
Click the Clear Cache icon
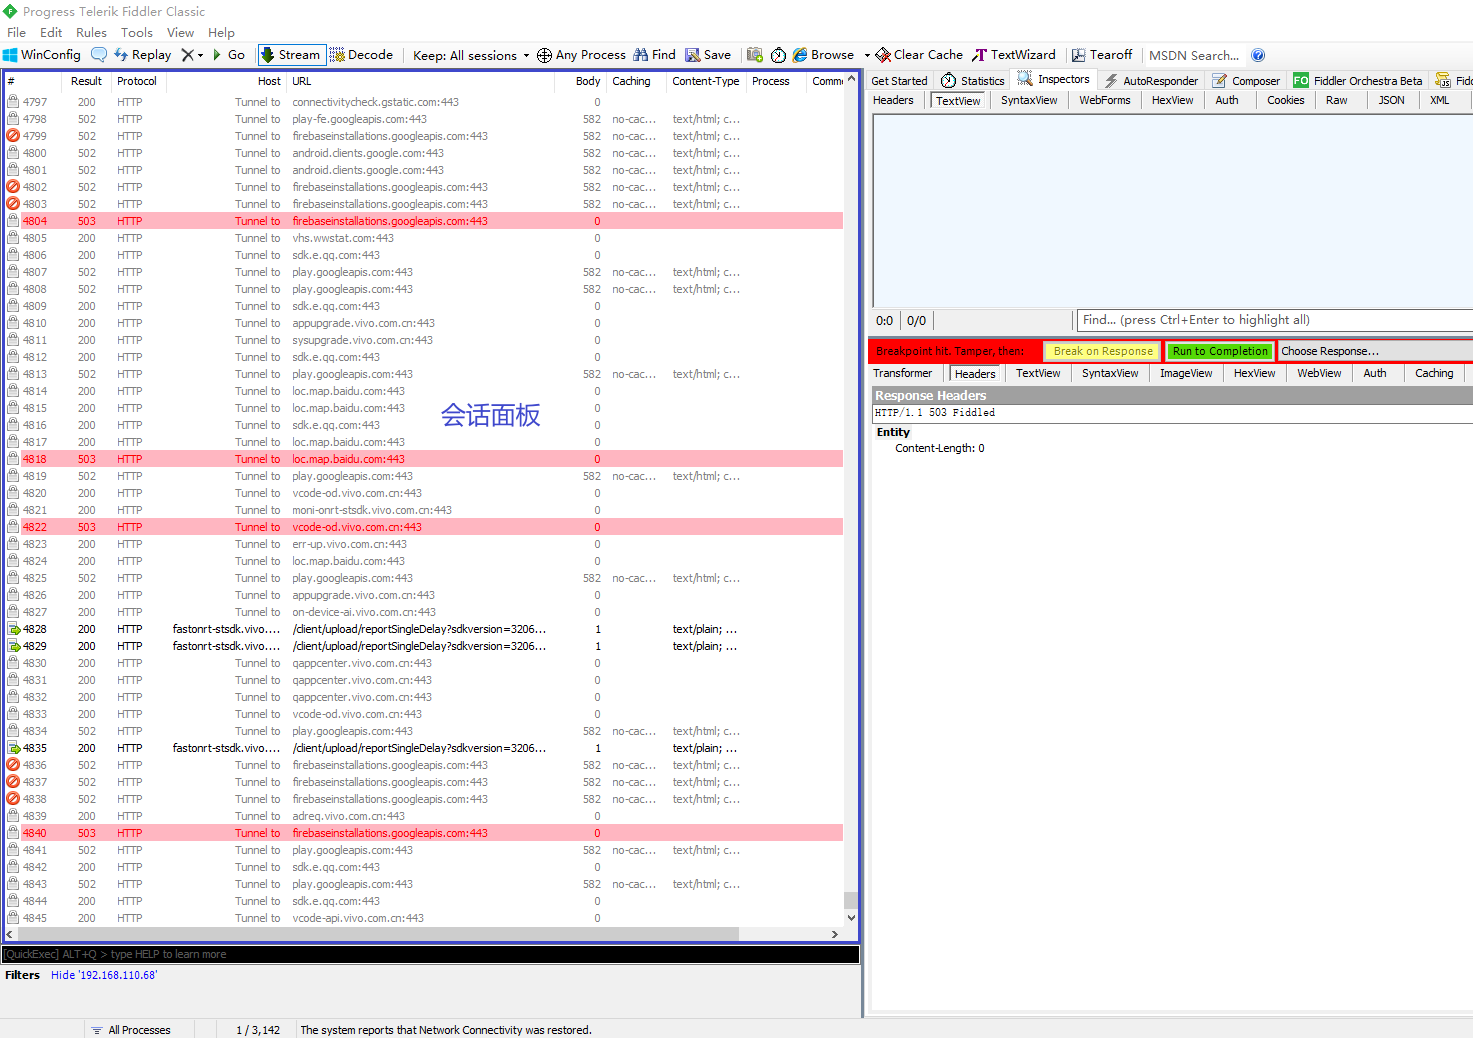tap(917, 55)
